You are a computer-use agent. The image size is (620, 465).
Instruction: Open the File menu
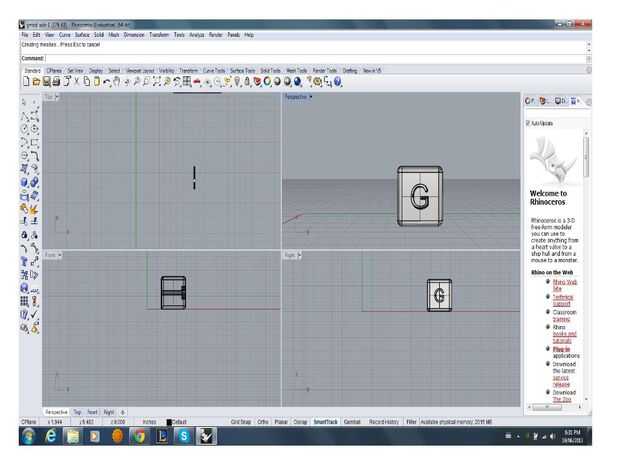tap(25, 35)
